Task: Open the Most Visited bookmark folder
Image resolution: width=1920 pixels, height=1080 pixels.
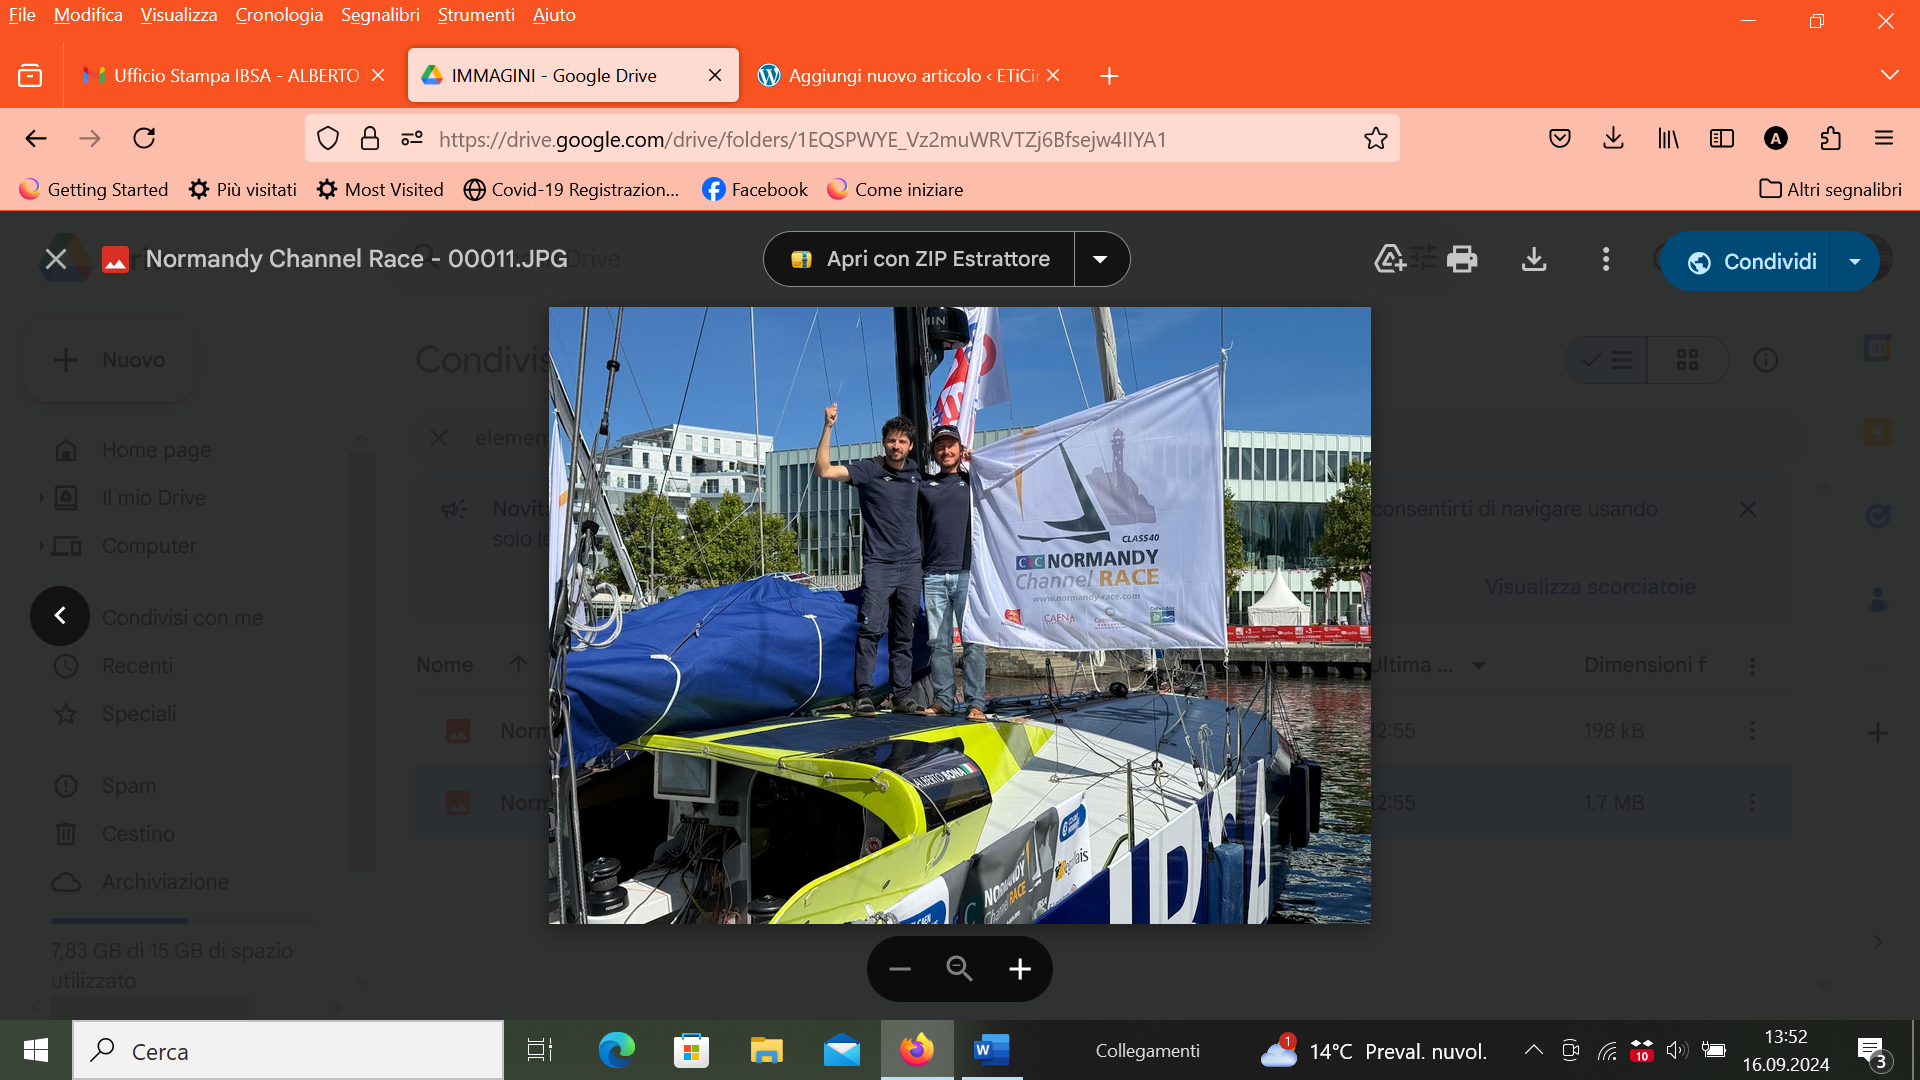Action: tap(380, 189)
